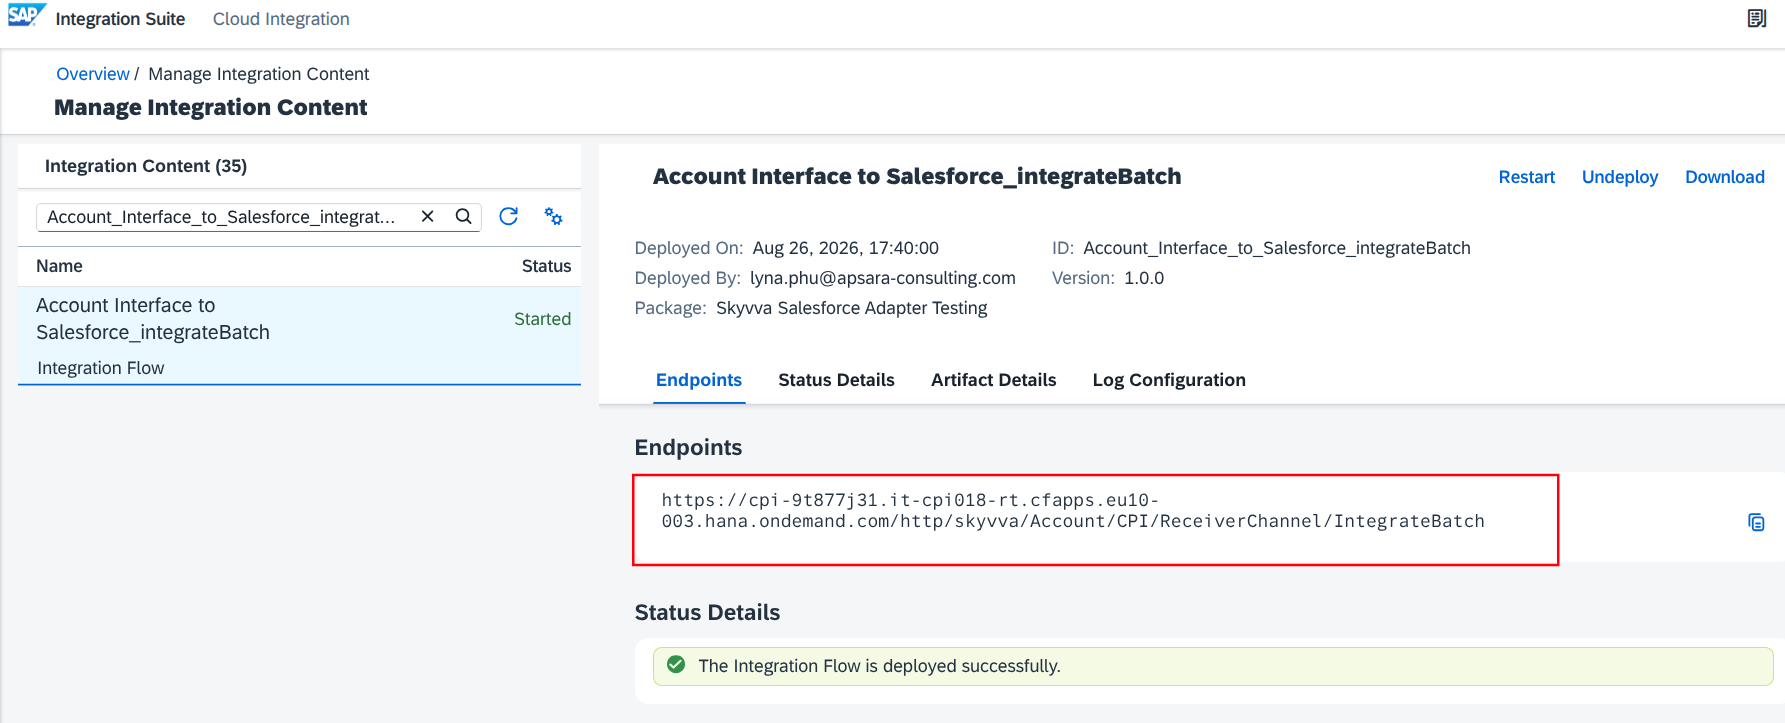Click the SAP logo icon
The height and width of the screenshot is (723, 1785).
coord(26,16)
